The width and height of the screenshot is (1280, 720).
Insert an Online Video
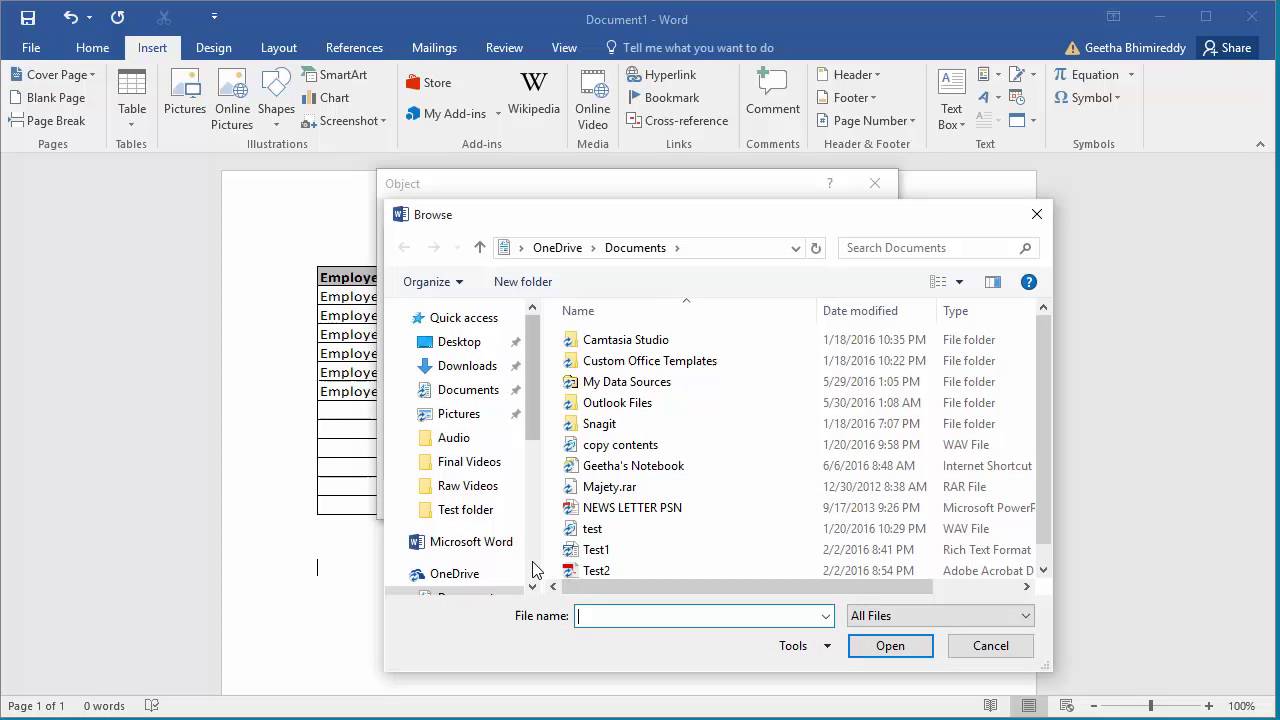click(593, 98)
